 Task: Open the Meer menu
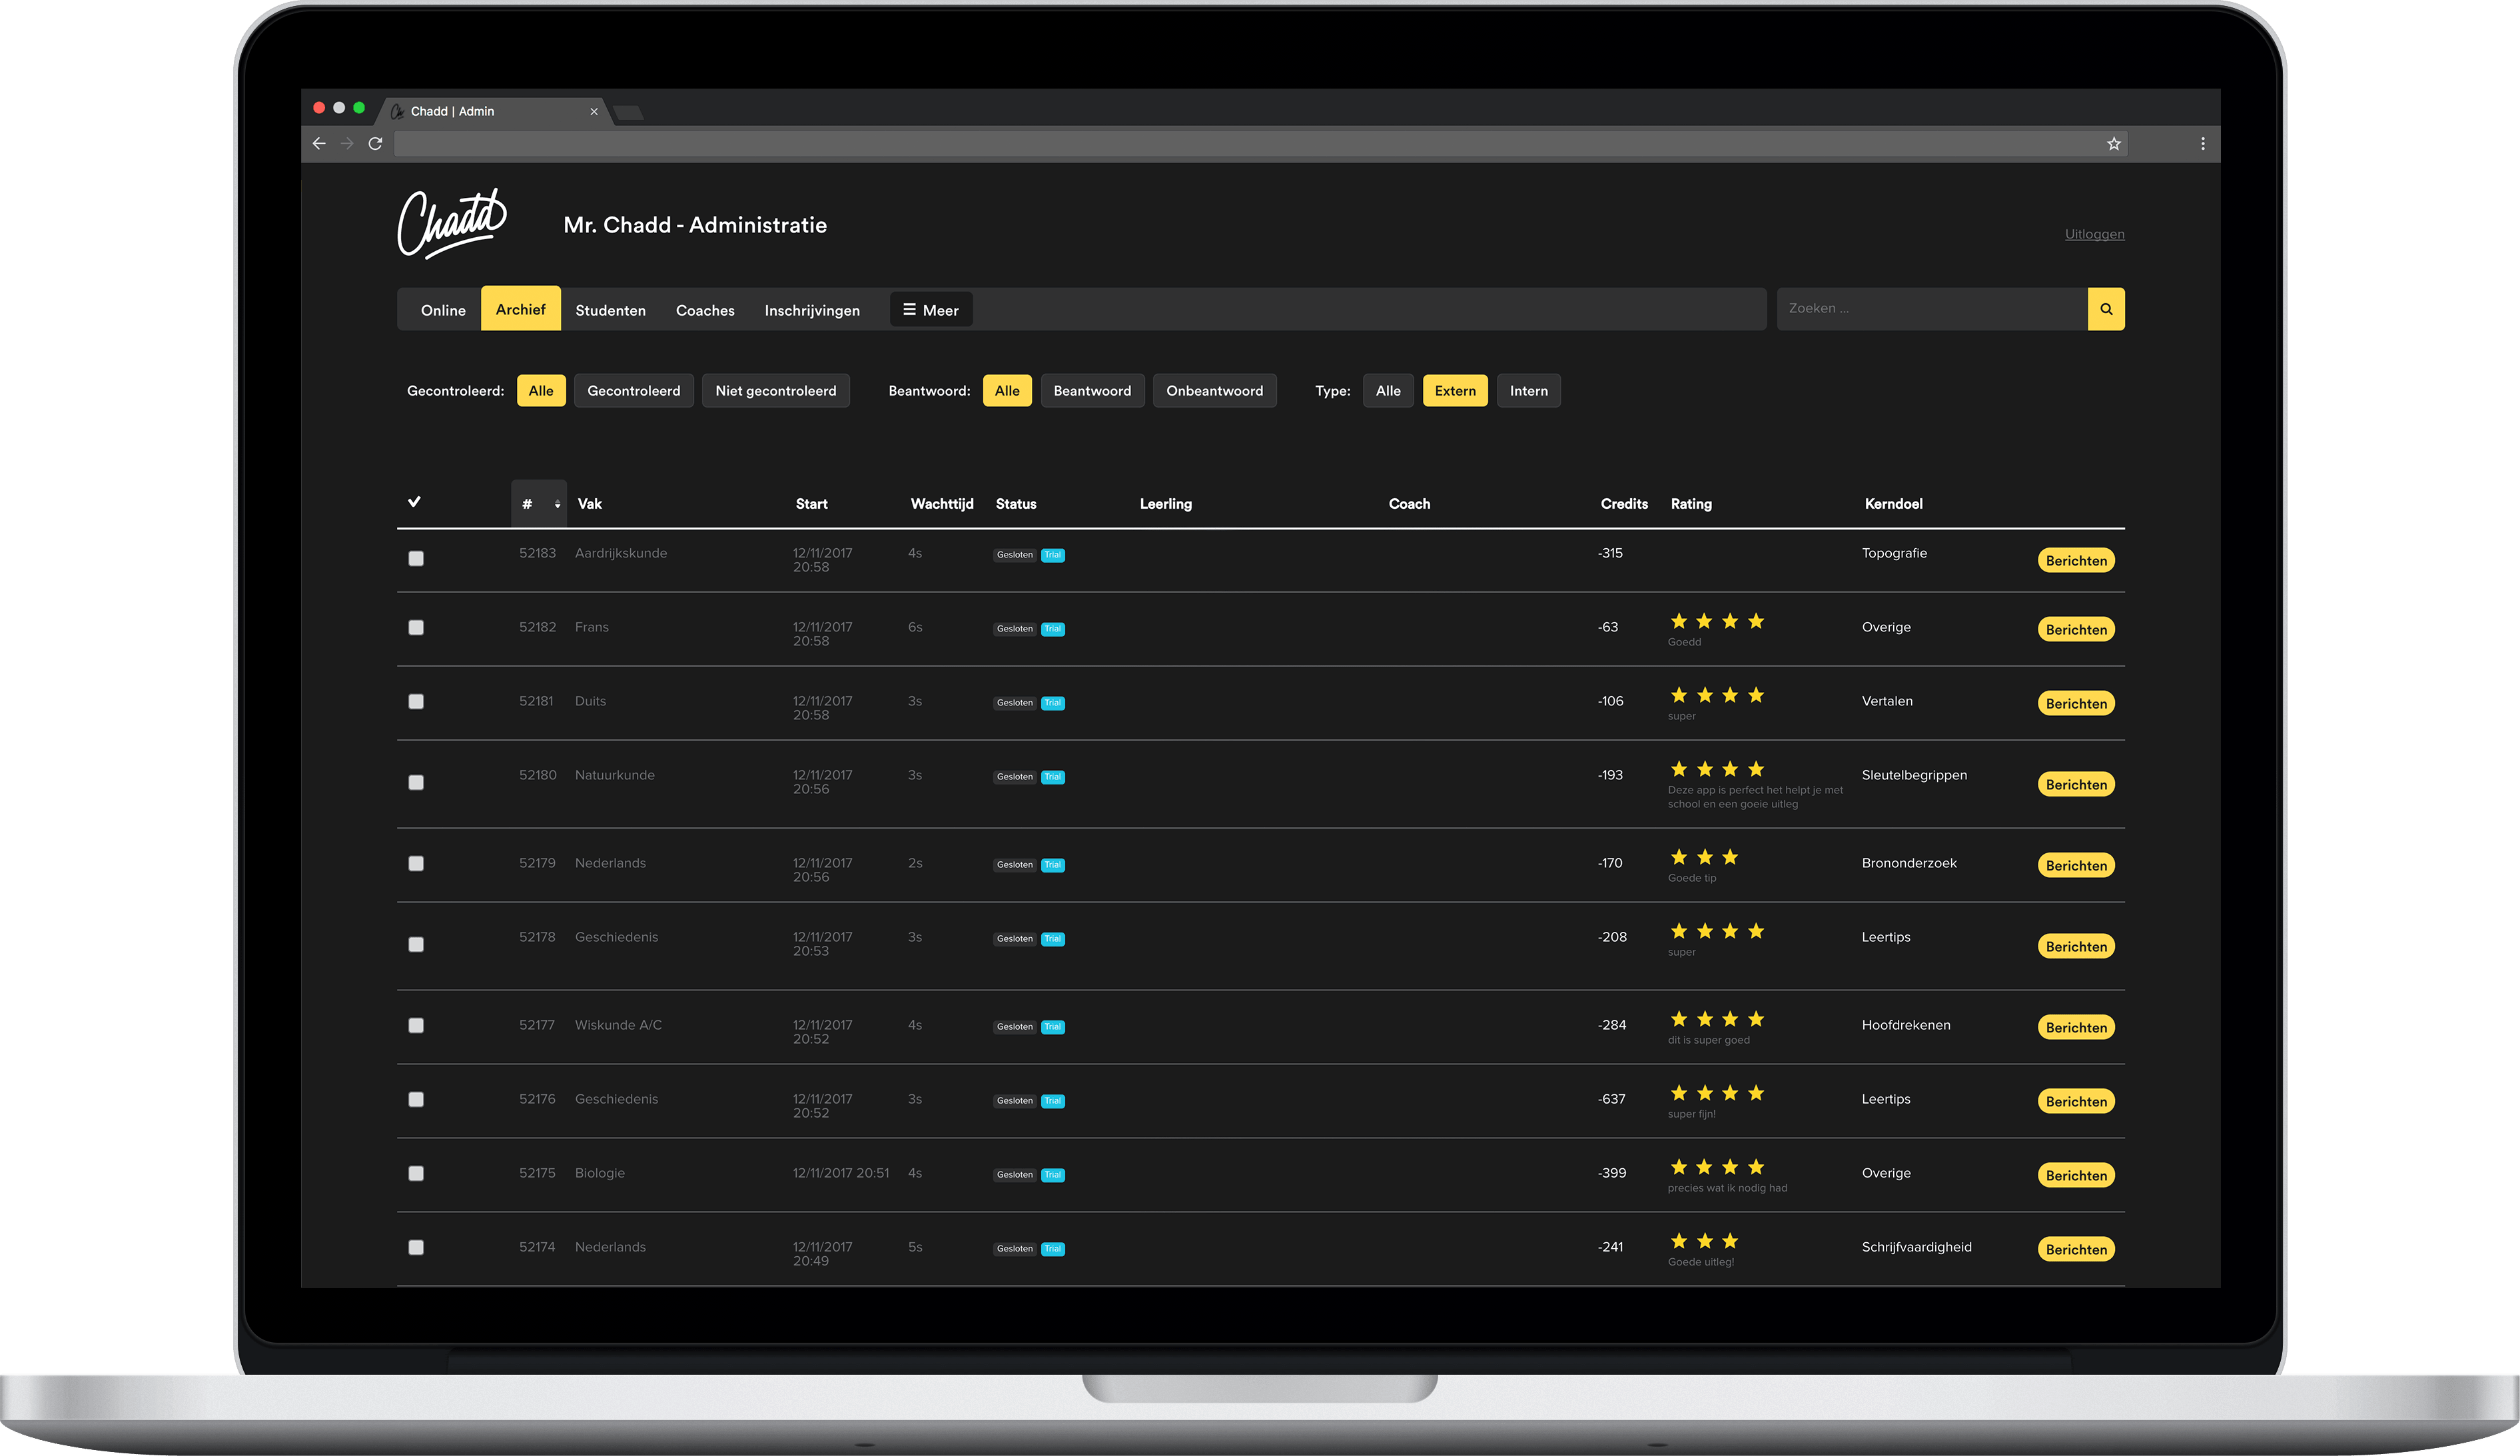(x=930, y=310)
